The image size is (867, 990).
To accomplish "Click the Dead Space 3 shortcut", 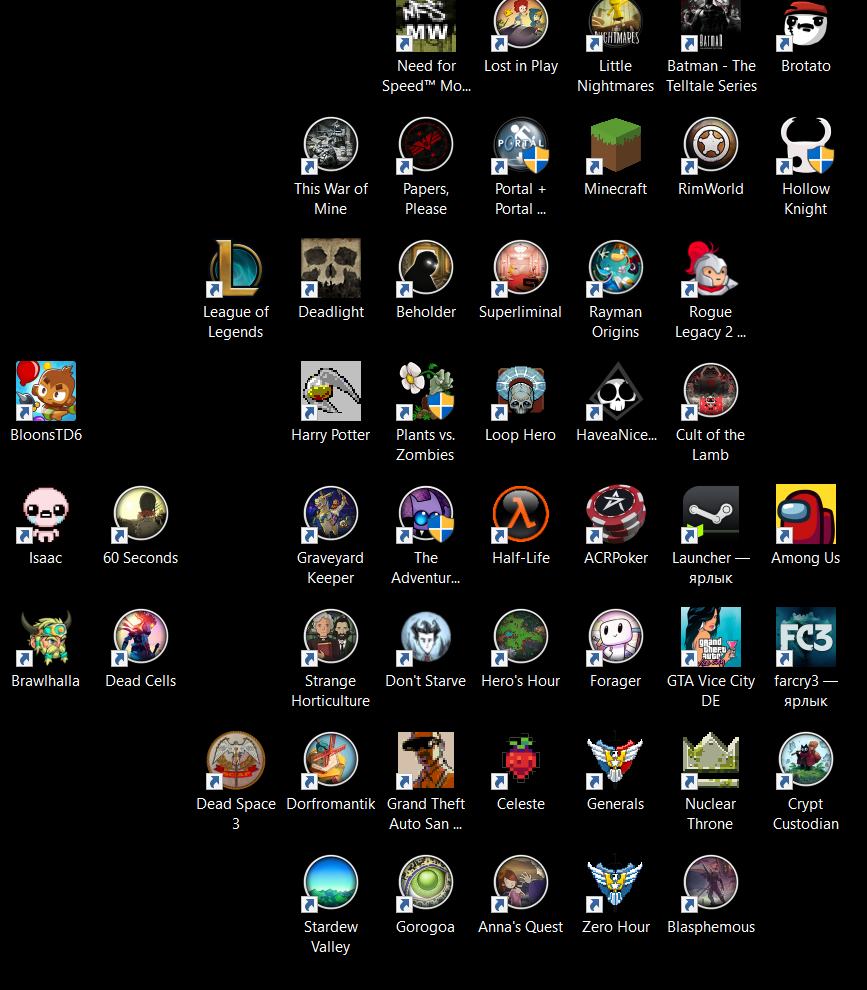I will (x=236, y=761).
